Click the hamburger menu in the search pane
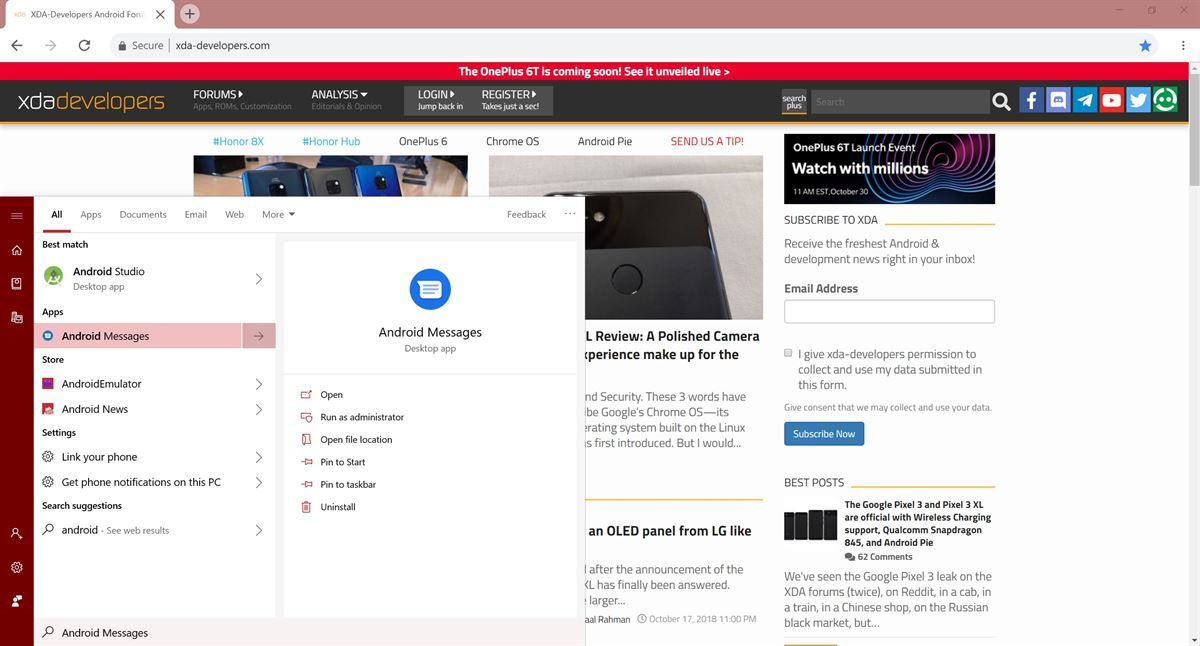Viewport: 1200px width, 646px height. tap(16, 214)
